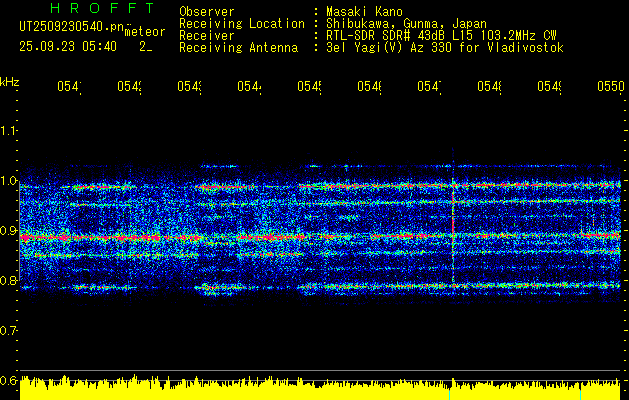Click the yellow signal level bar graph

[320, 388]
